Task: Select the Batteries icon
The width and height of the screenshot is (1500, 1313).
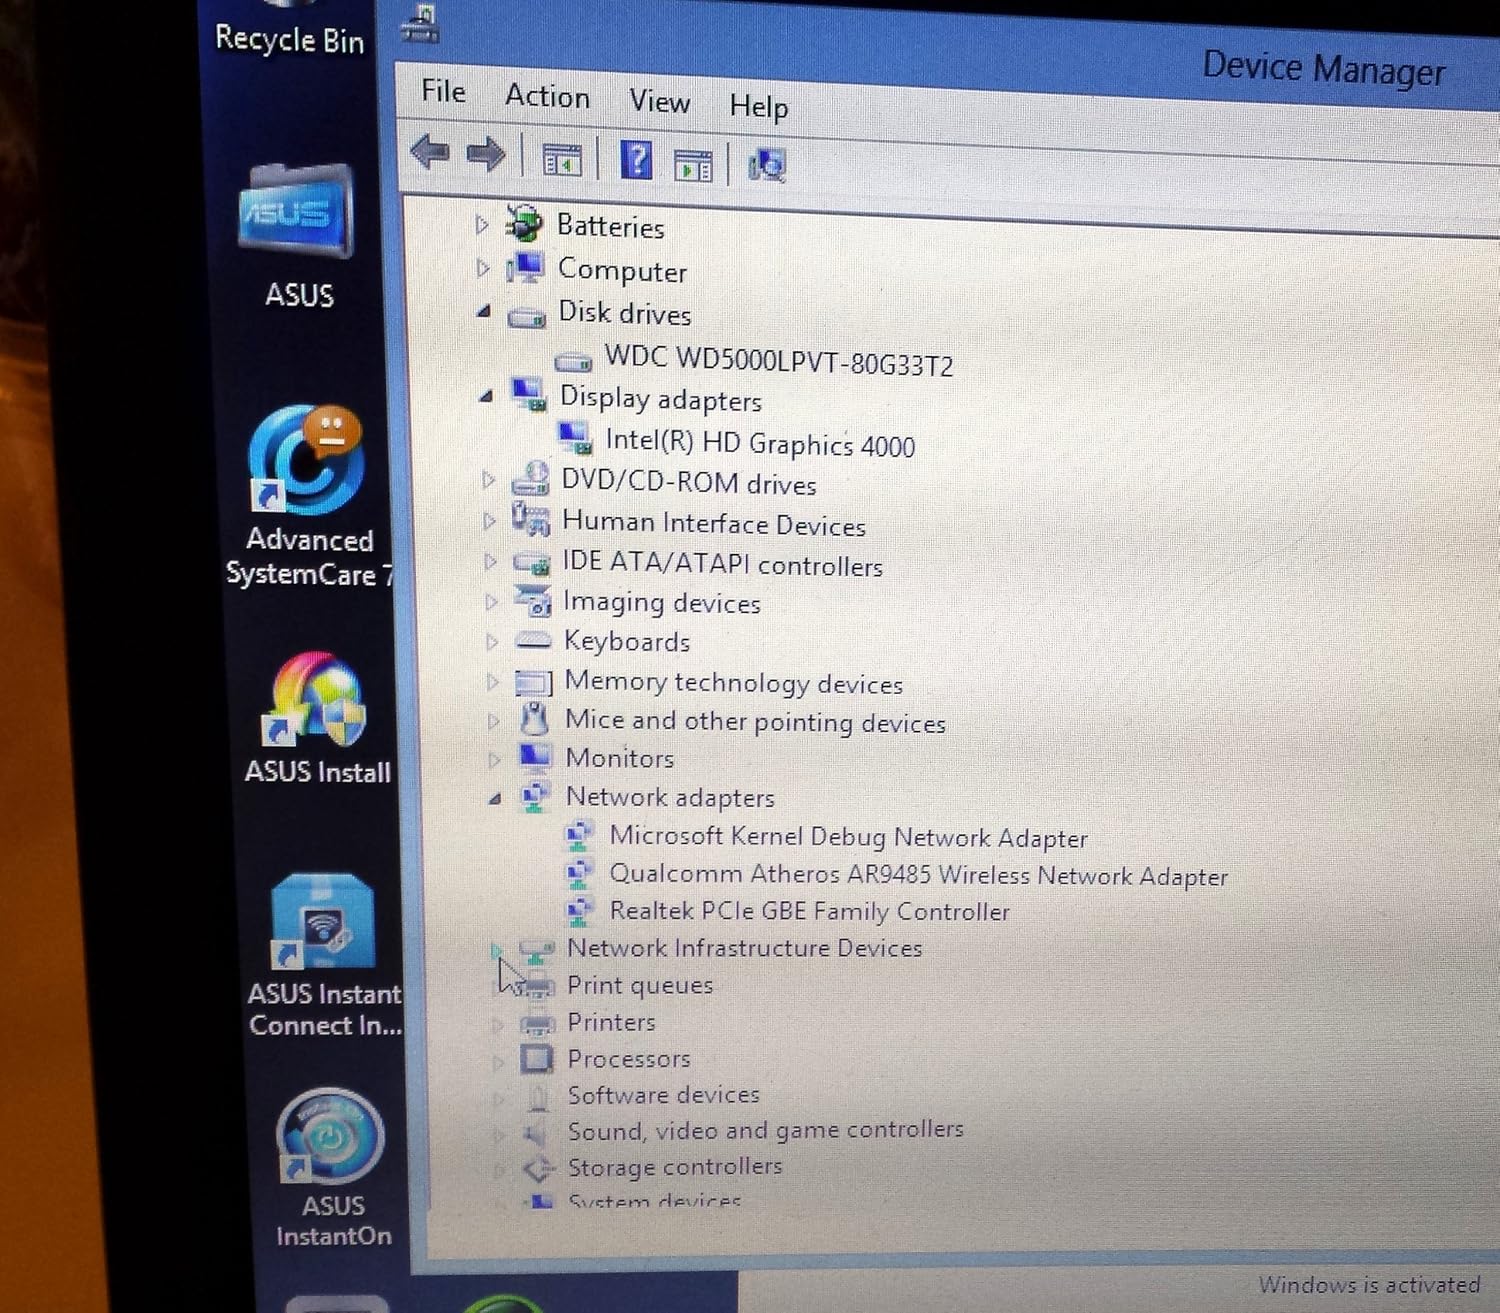Action: 525,223
